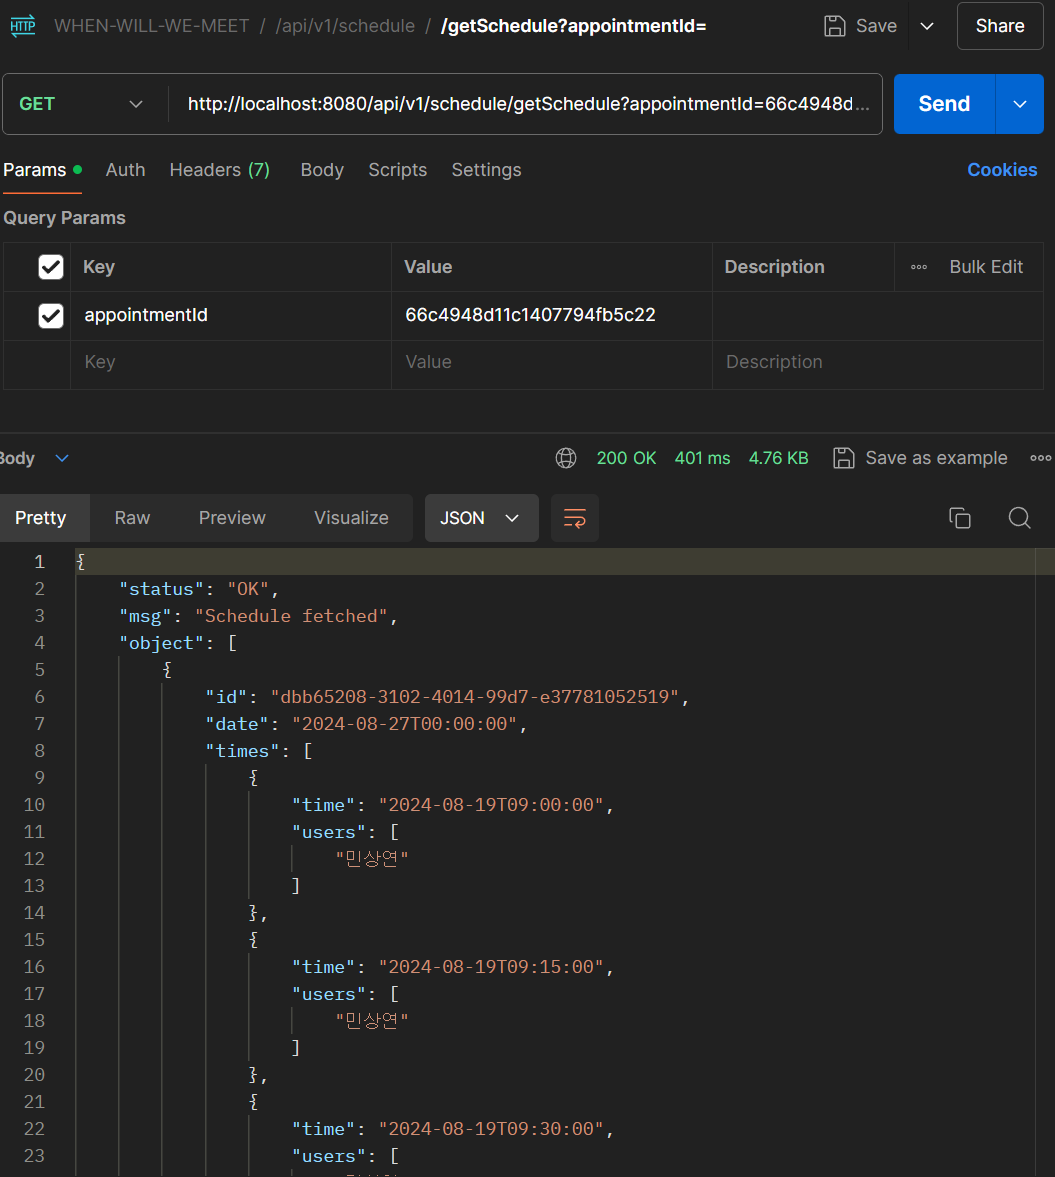Open the response more options ellipsis

1040,459
